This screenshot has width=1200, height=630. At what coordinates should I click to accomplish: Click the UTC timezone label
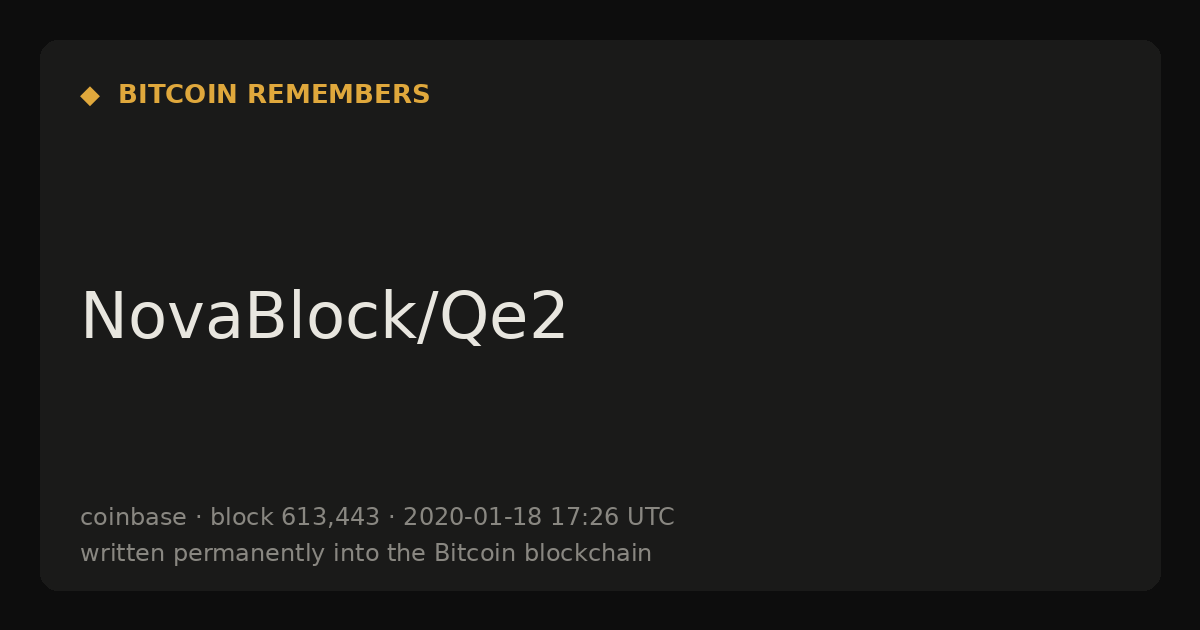650,517
